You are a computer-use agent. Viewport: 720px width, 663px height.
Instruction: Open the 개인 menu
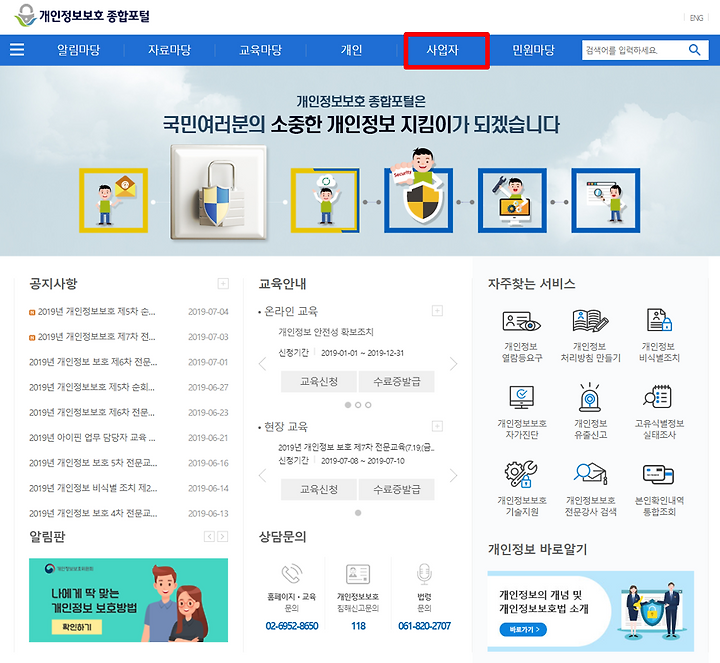pyautogui.click(x=351, y=50)
